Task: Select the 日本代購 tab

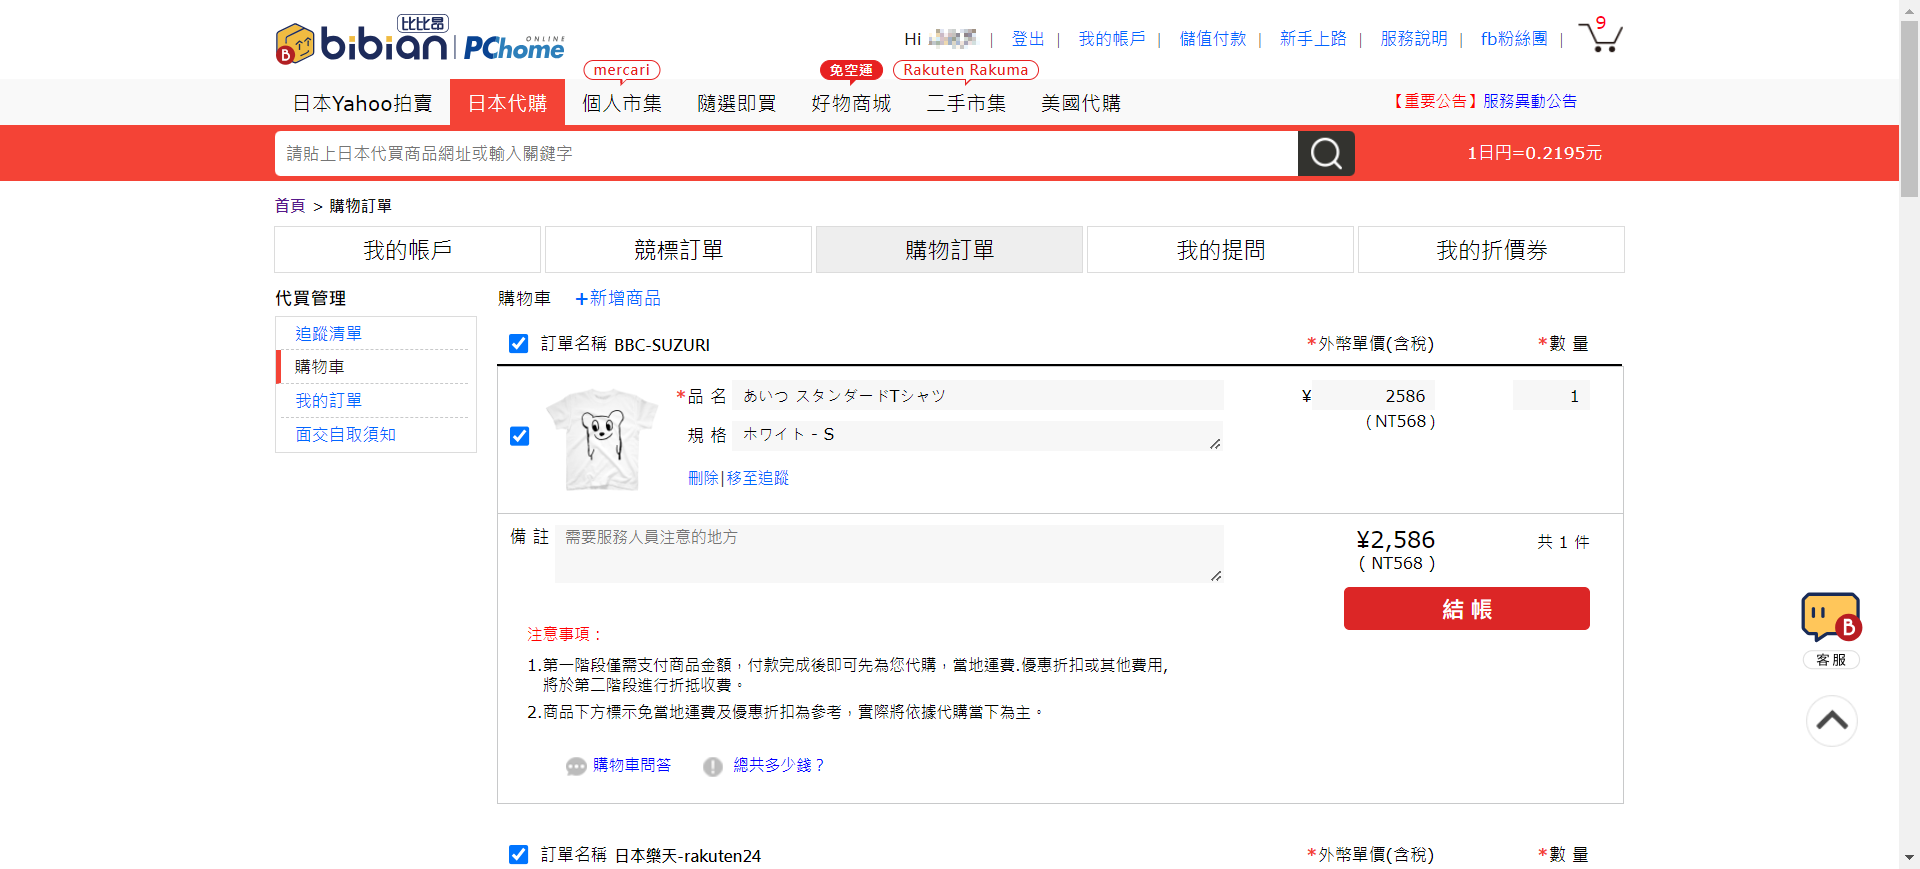Action: click(507, 103)
